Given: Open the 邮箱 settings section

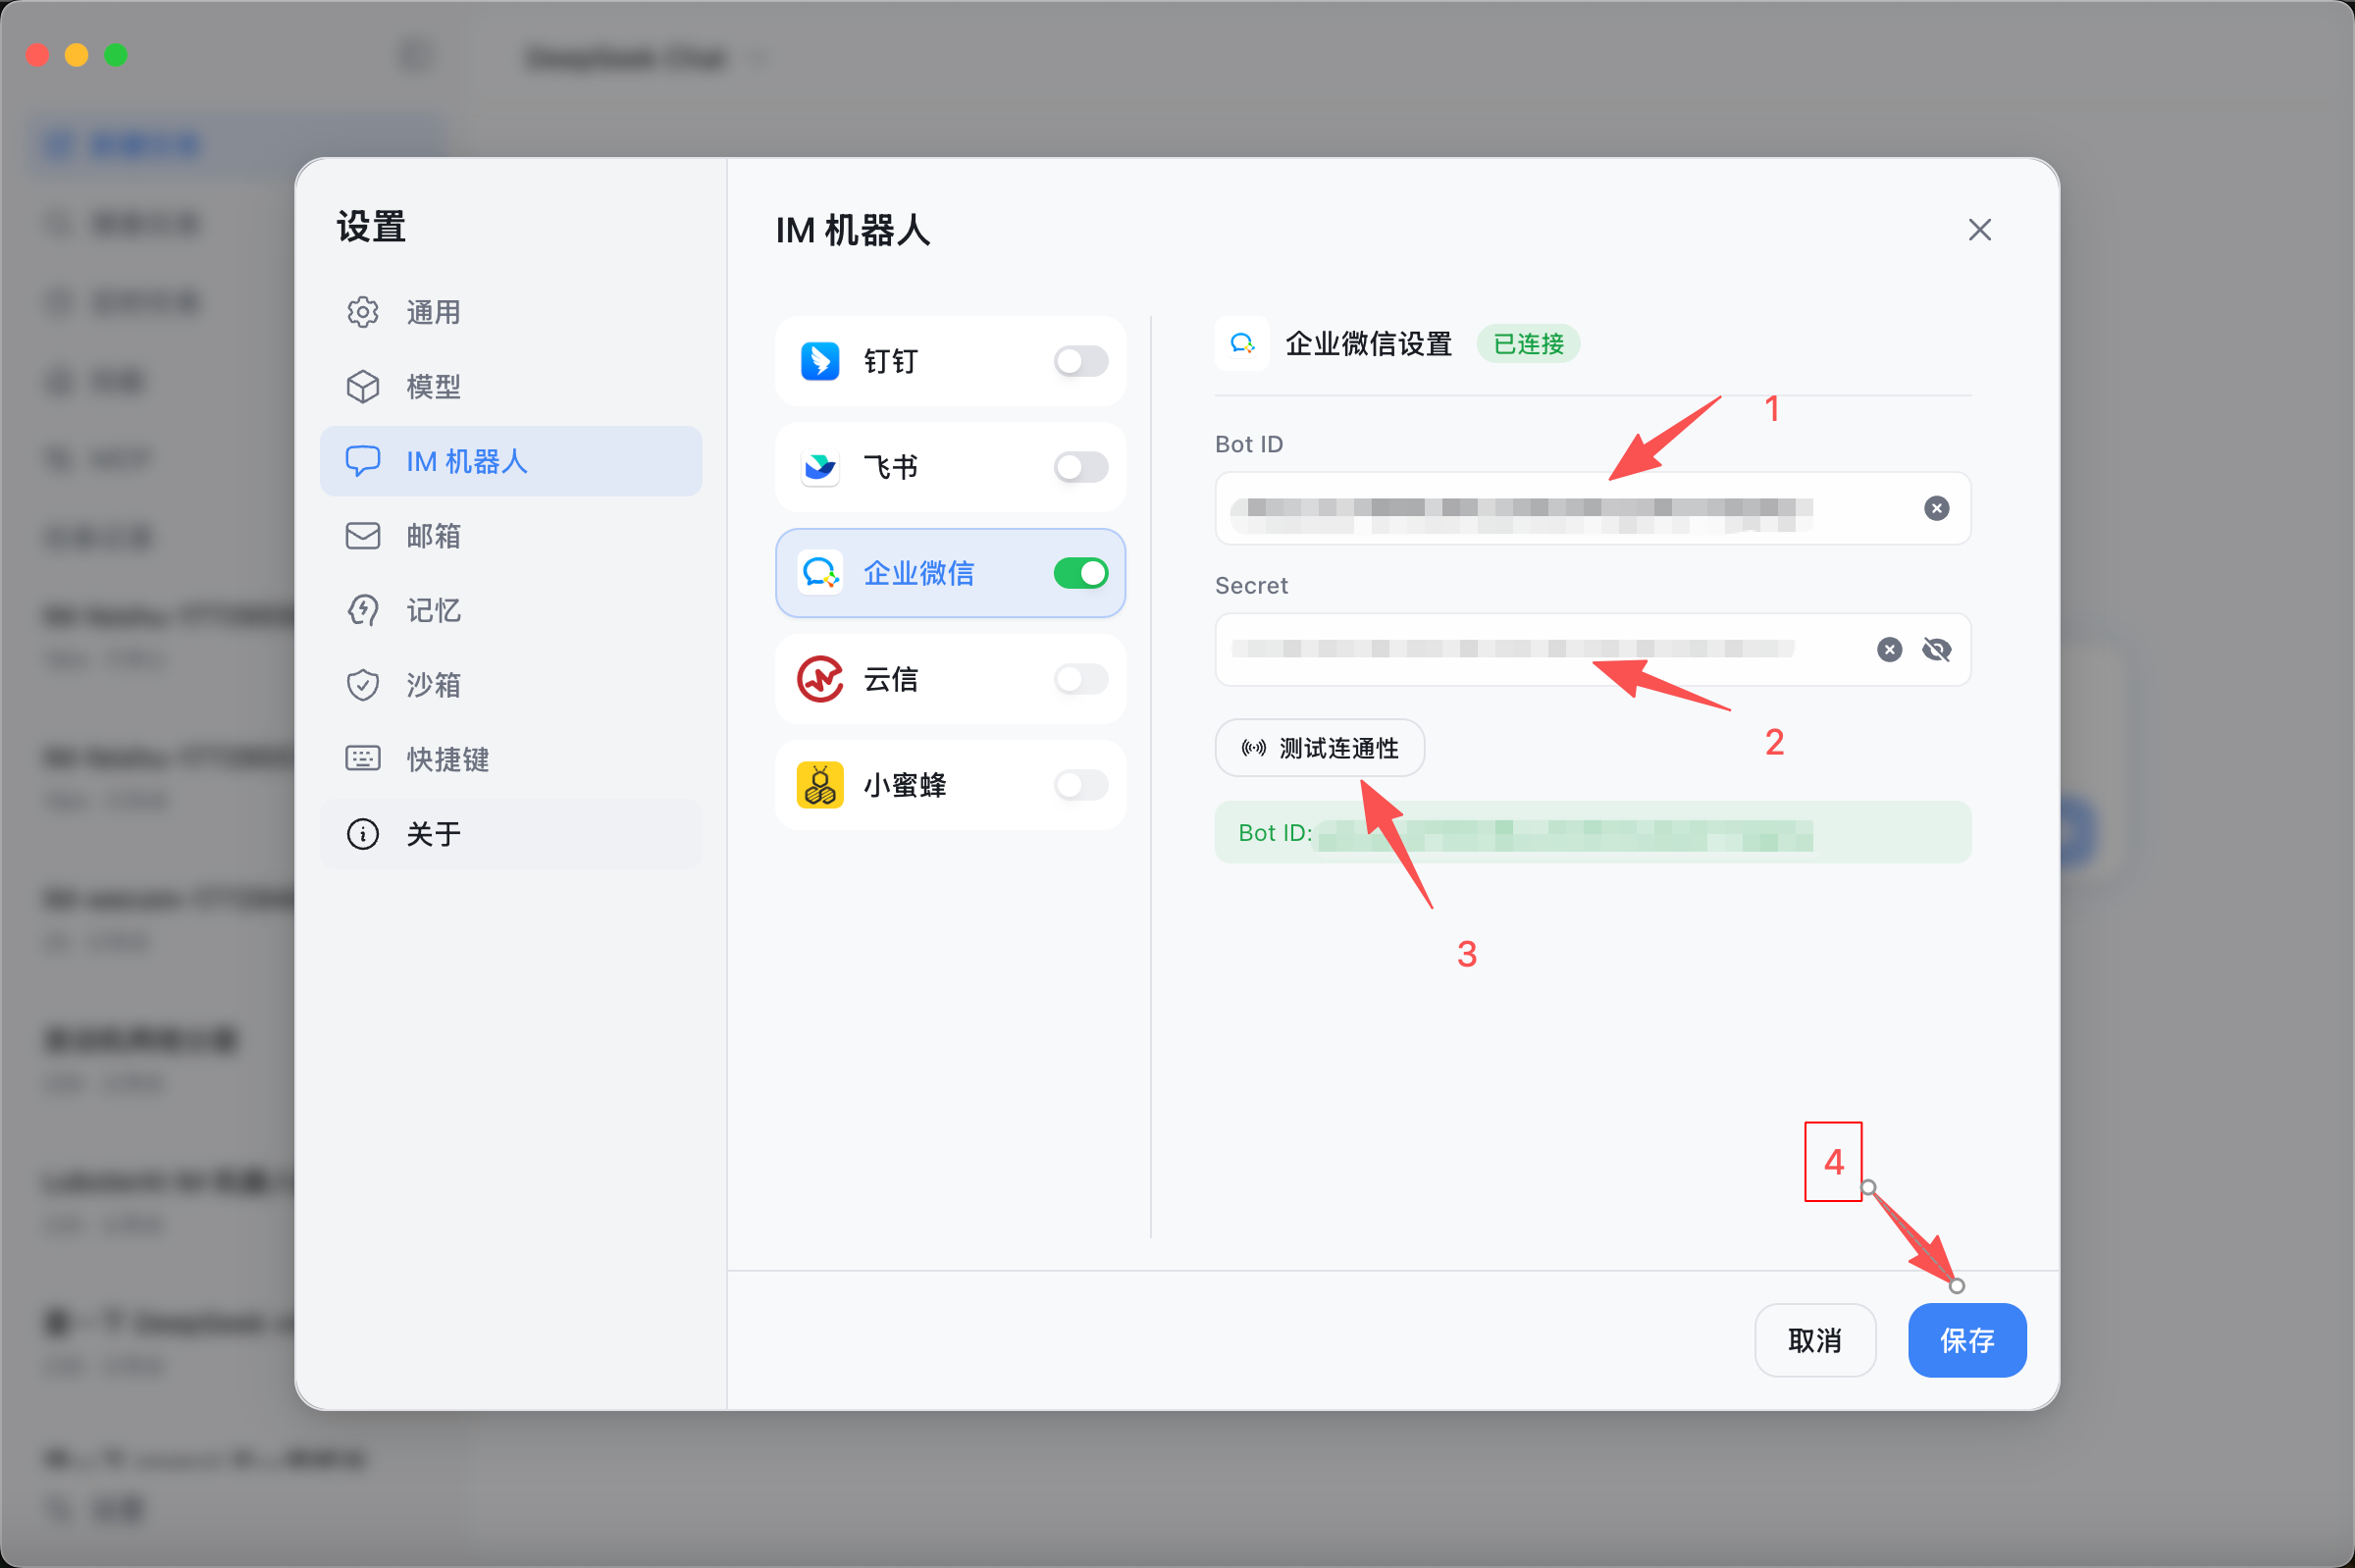Looking at the screenshot, I should [x=432, y=536].
